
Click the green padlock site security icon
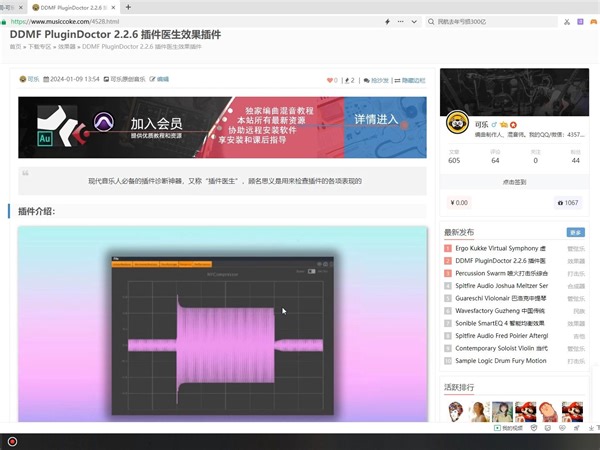4,22
